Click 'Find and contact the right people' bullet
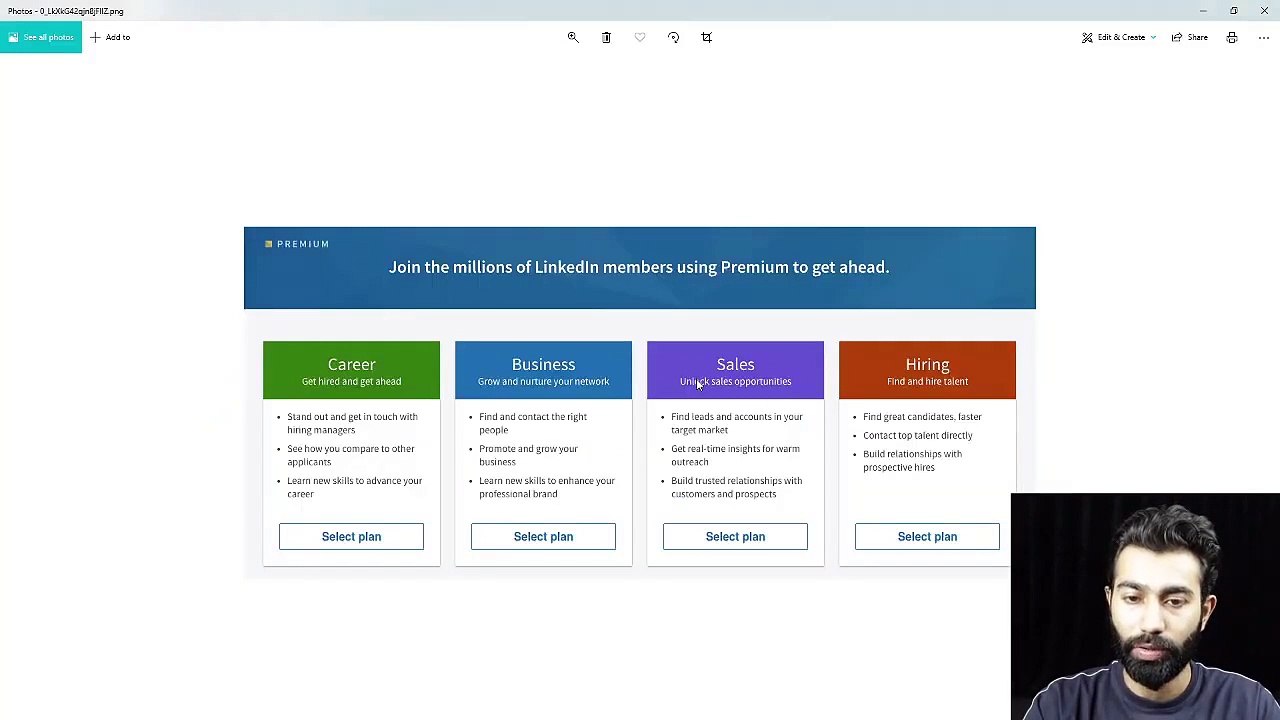Image resolution: width=1280 pixels, height=720 pixels. [533, 423]
